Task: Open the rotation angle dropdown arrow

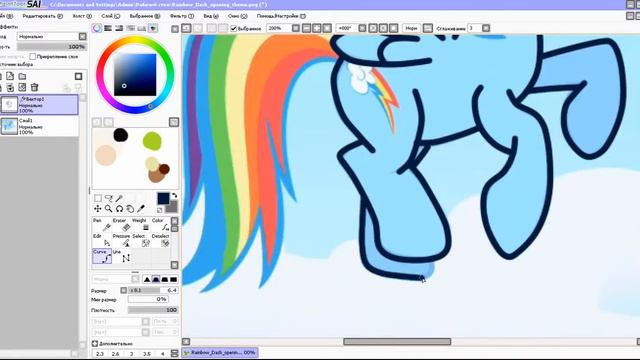Action: coord(362,28)
